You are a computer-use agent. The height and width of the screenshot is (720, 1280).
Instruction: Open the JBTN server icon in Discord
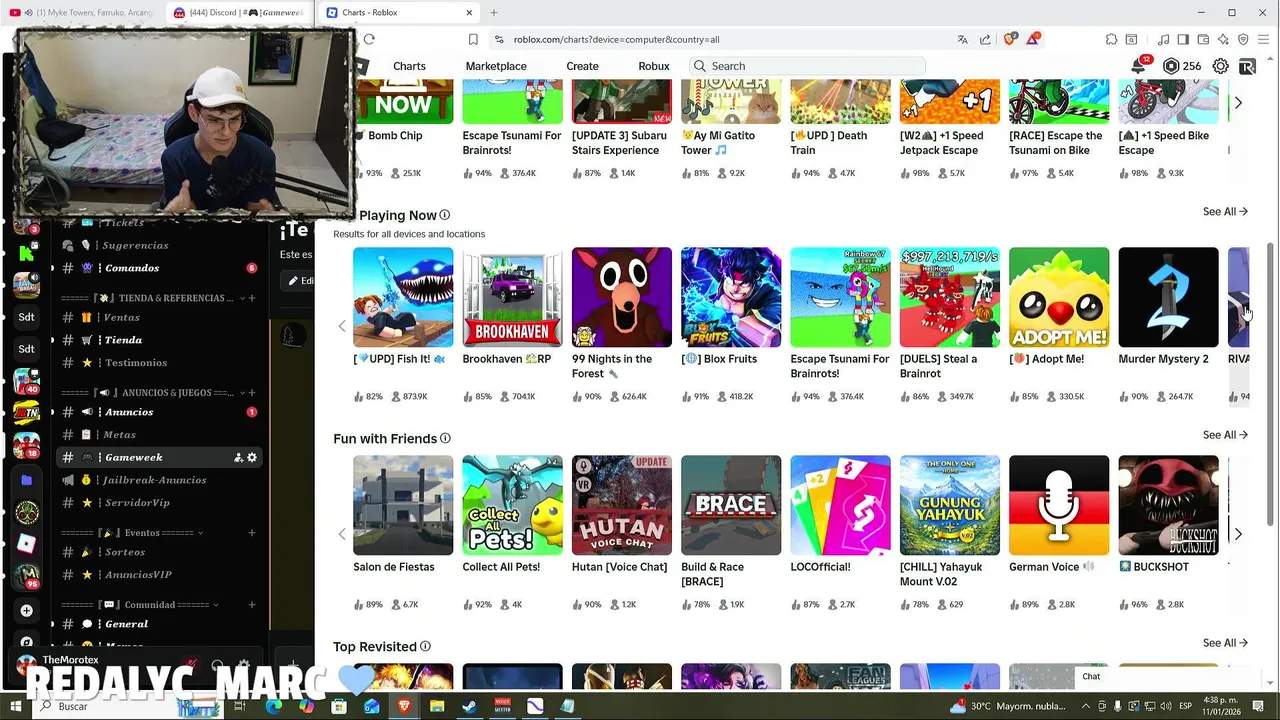[x=27, y=412]
